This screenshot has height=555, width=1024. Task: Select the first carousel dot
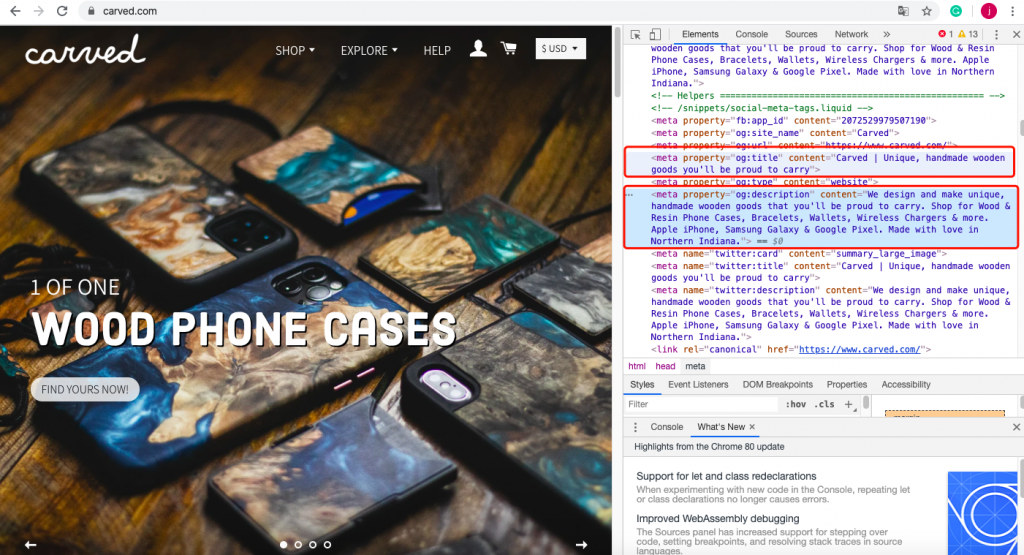283,545
